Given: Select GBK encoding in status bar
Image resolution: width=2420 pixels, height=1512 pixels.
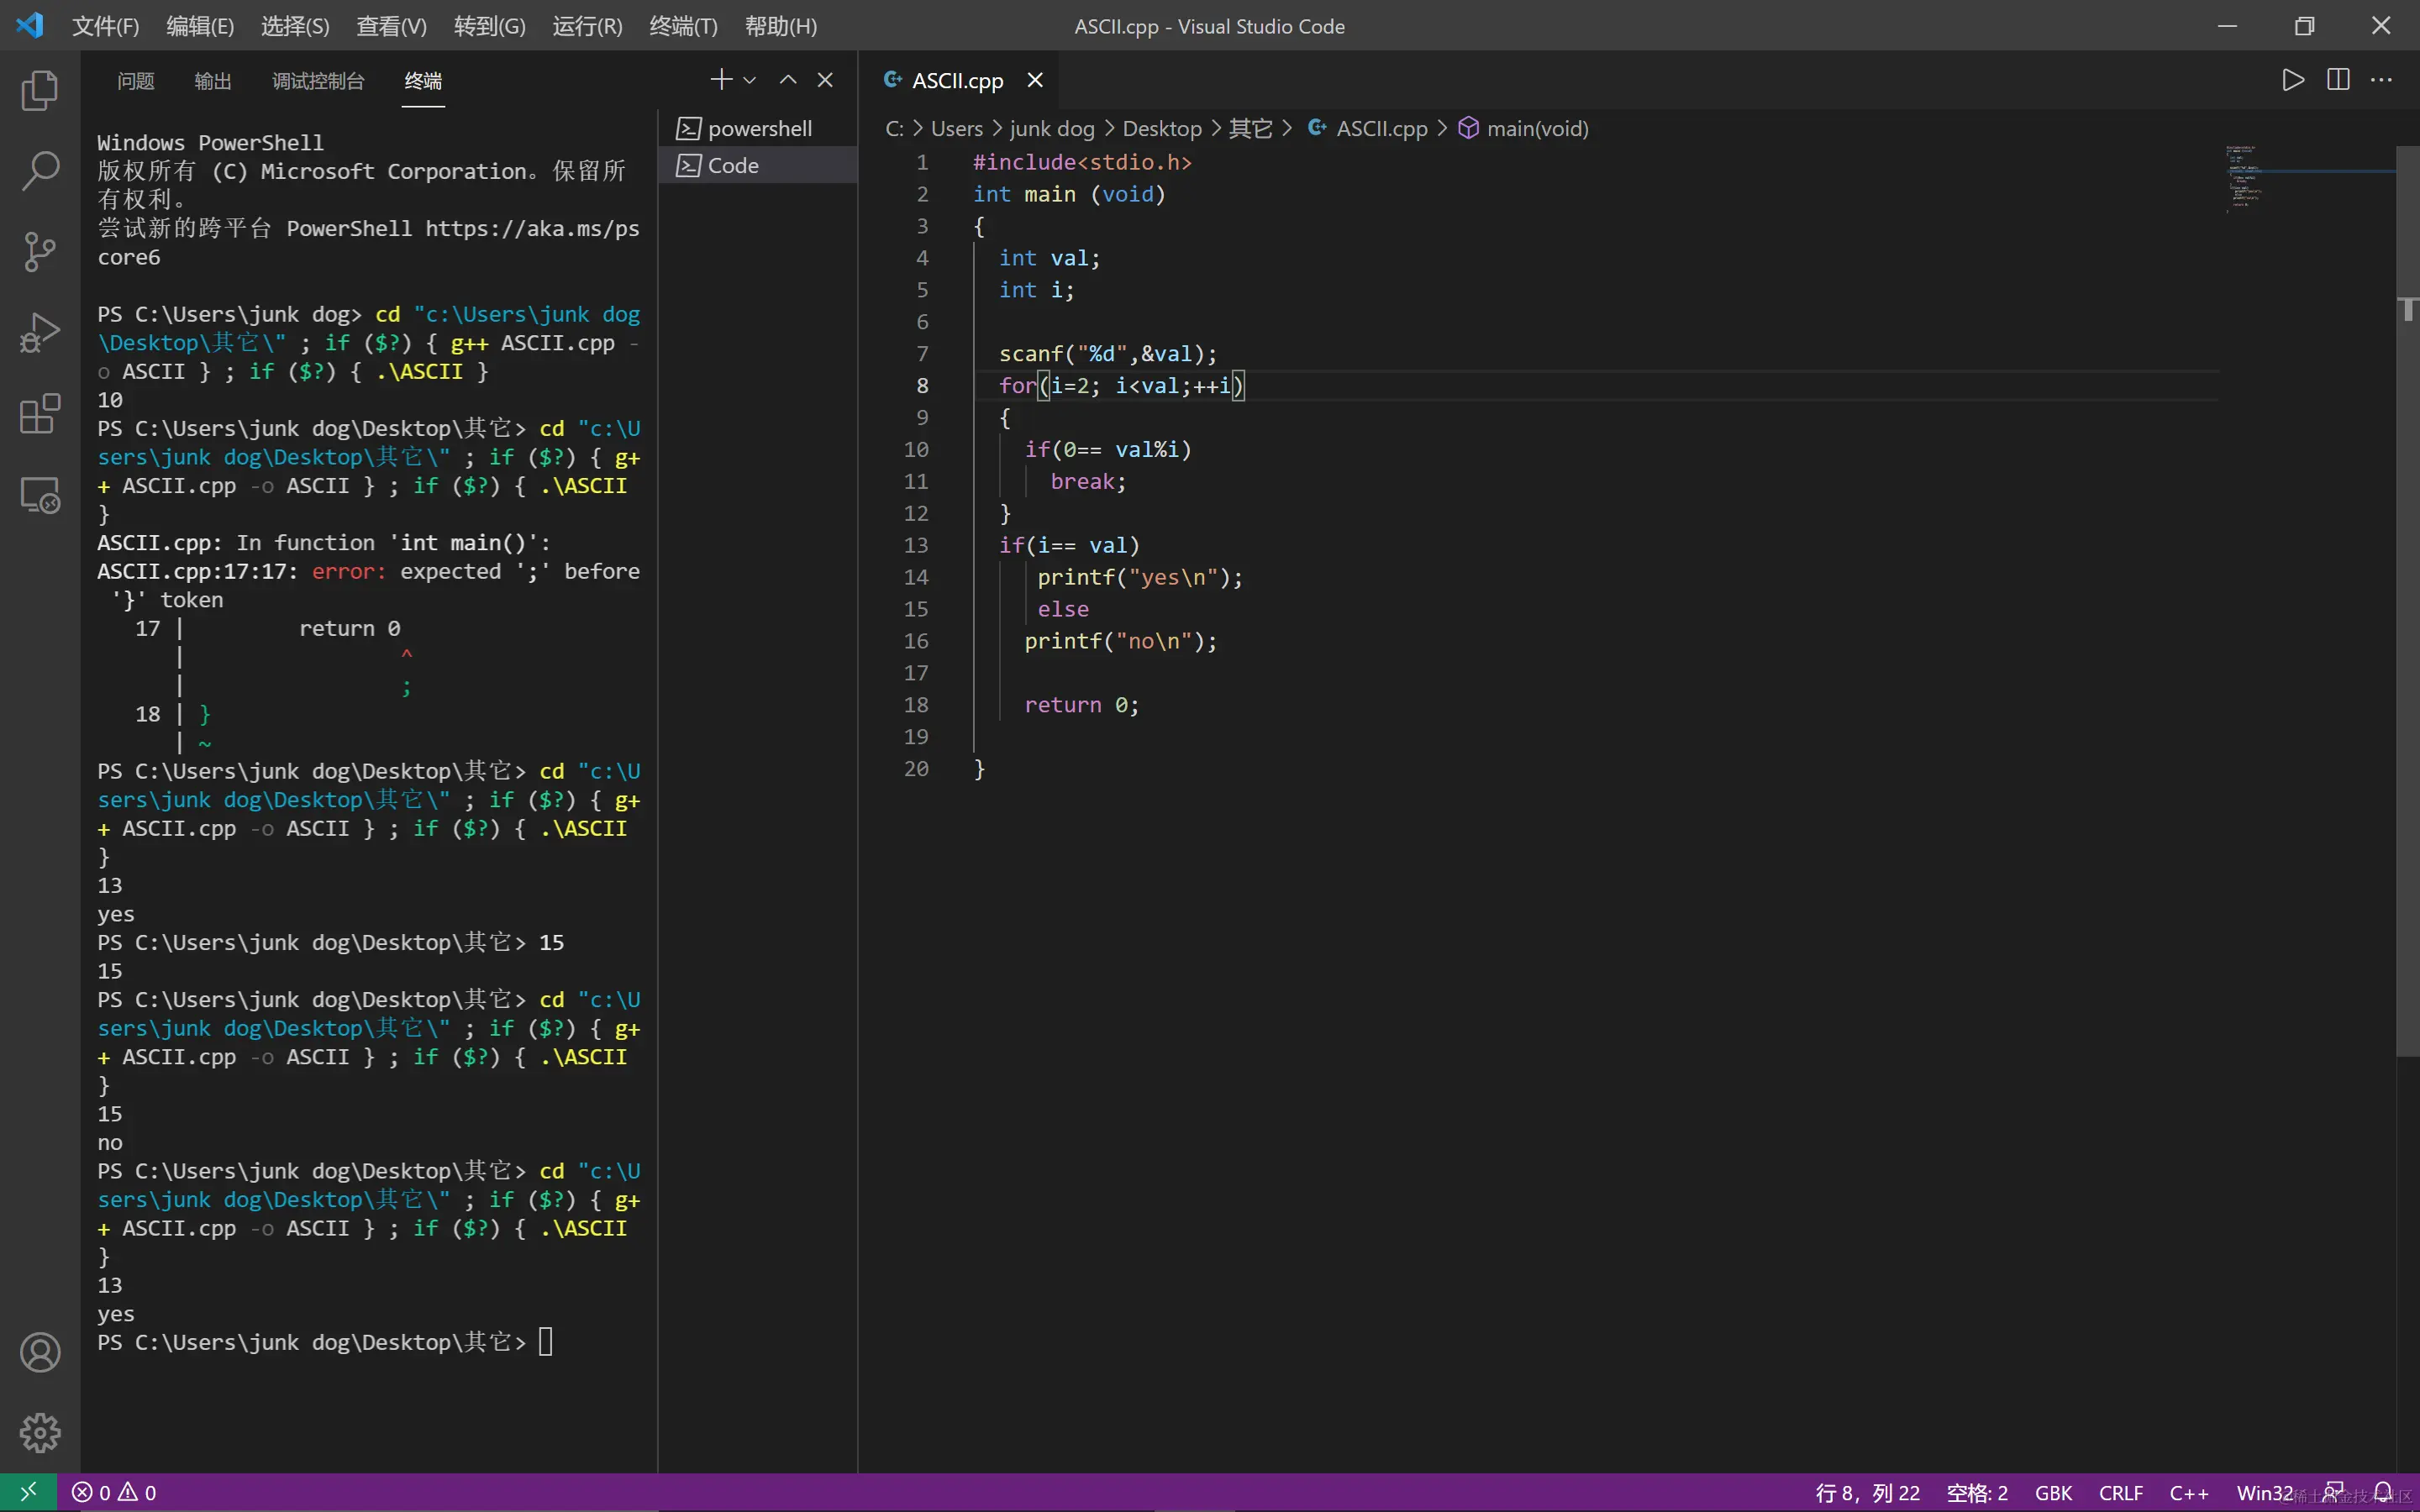Looking at the screenshot, I should (2053, 1492).
